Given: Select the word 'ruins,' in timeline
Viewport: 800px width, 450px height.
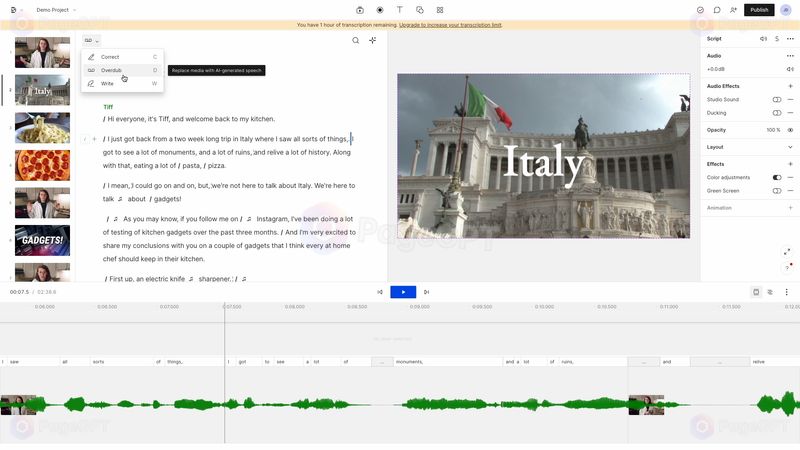Looking at the screenshot, I should coord(567,362).
